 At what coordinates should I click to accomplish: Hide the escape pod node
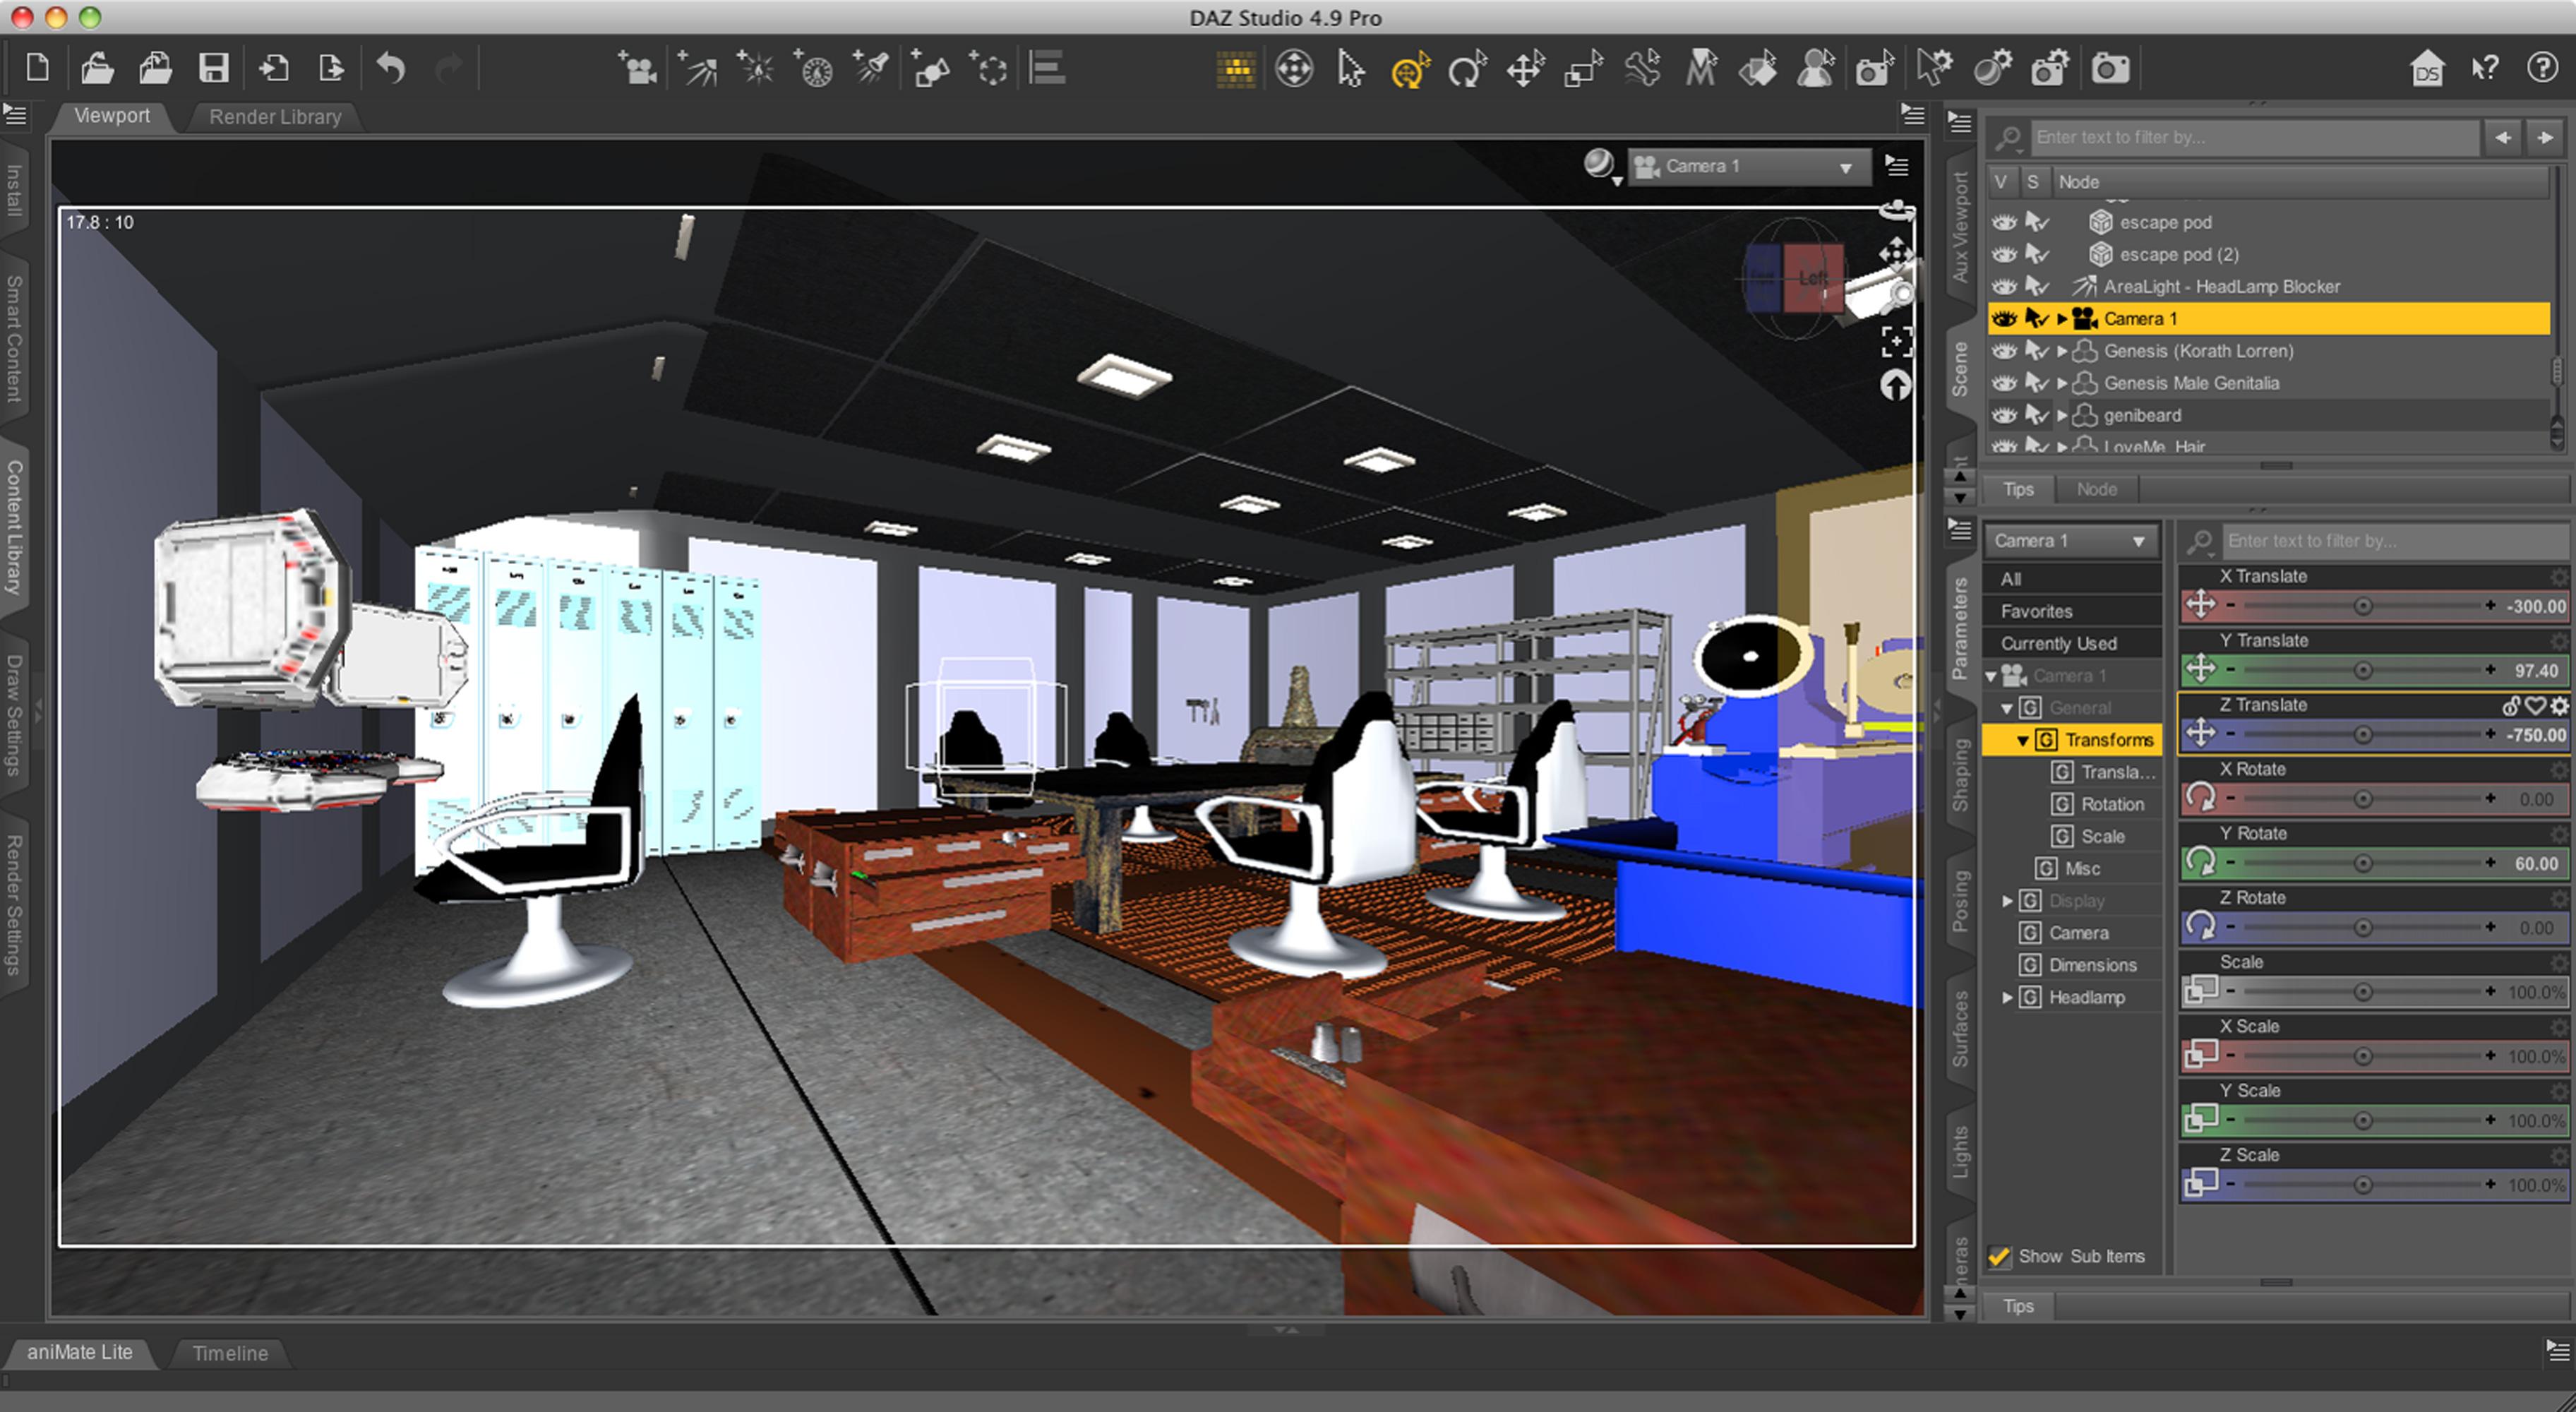click(2003, 222)
